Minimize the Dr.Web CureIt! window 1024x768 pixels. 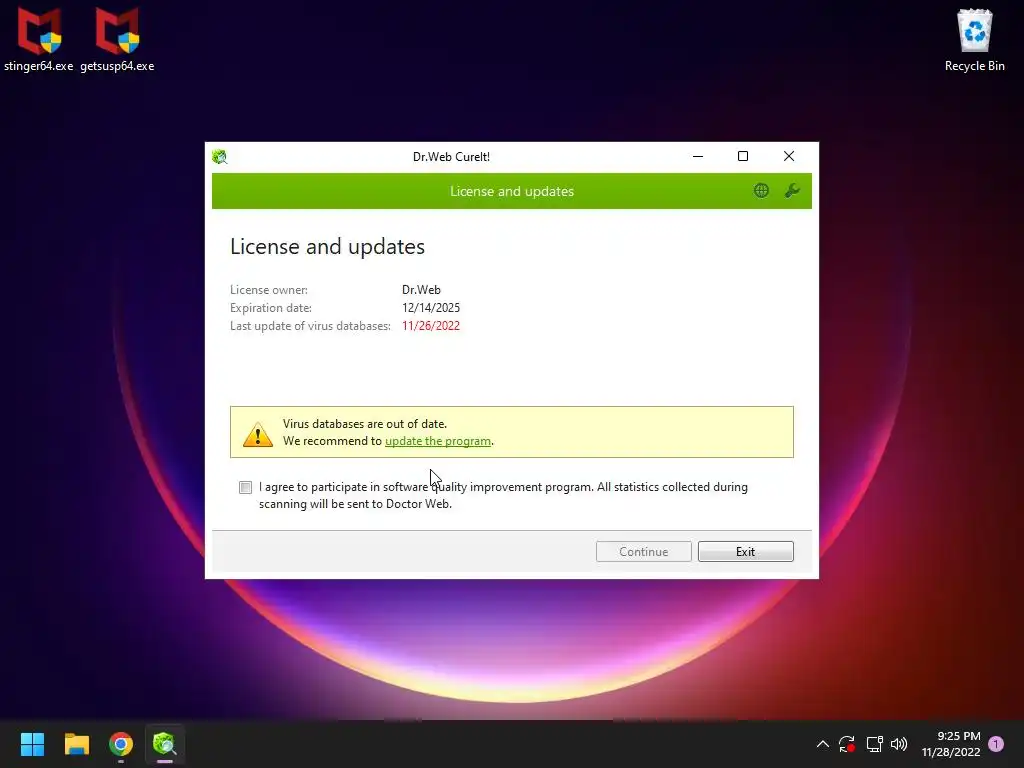point(697,156)
